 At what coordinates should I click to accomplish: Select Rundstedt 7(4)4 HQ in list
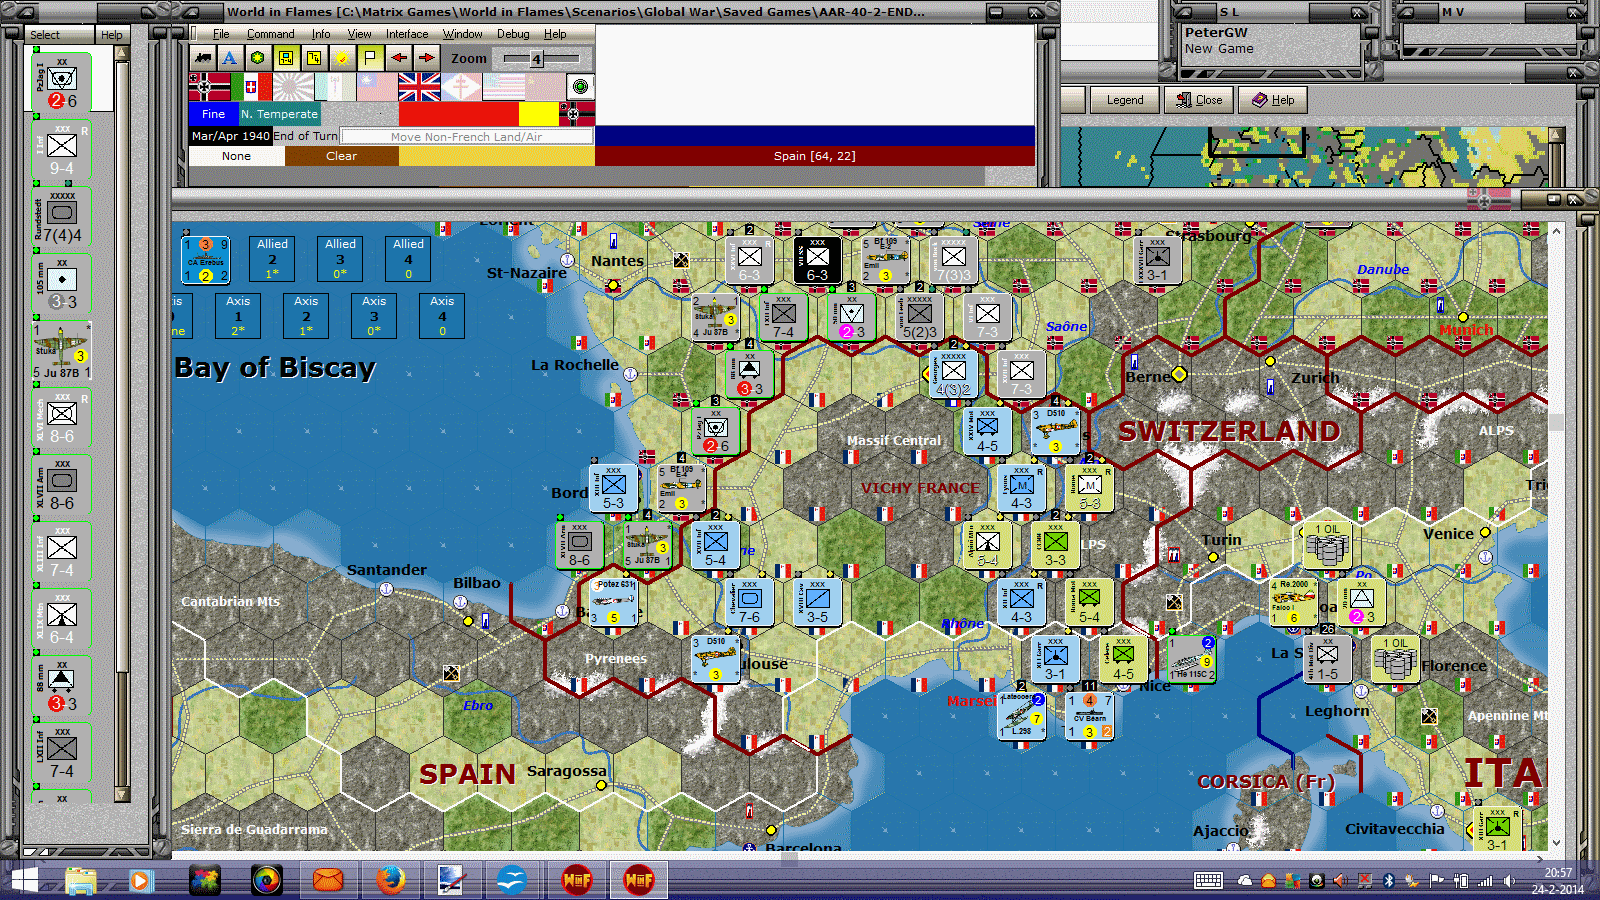coord(62,217)
